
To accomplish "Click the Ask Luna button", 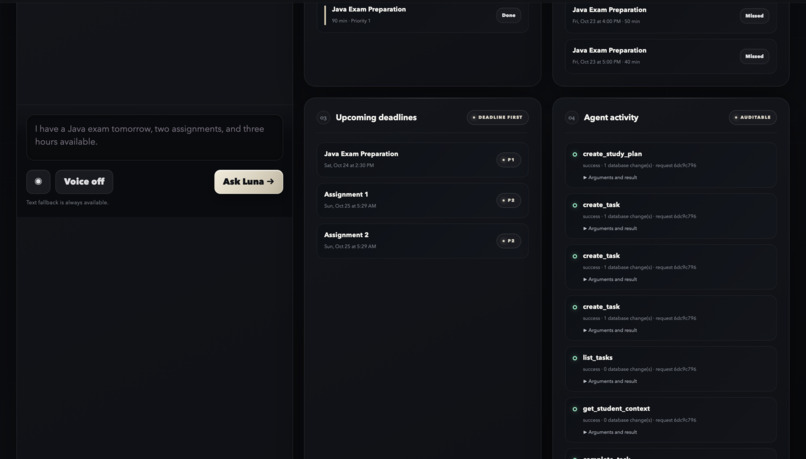I will (248, 181).
